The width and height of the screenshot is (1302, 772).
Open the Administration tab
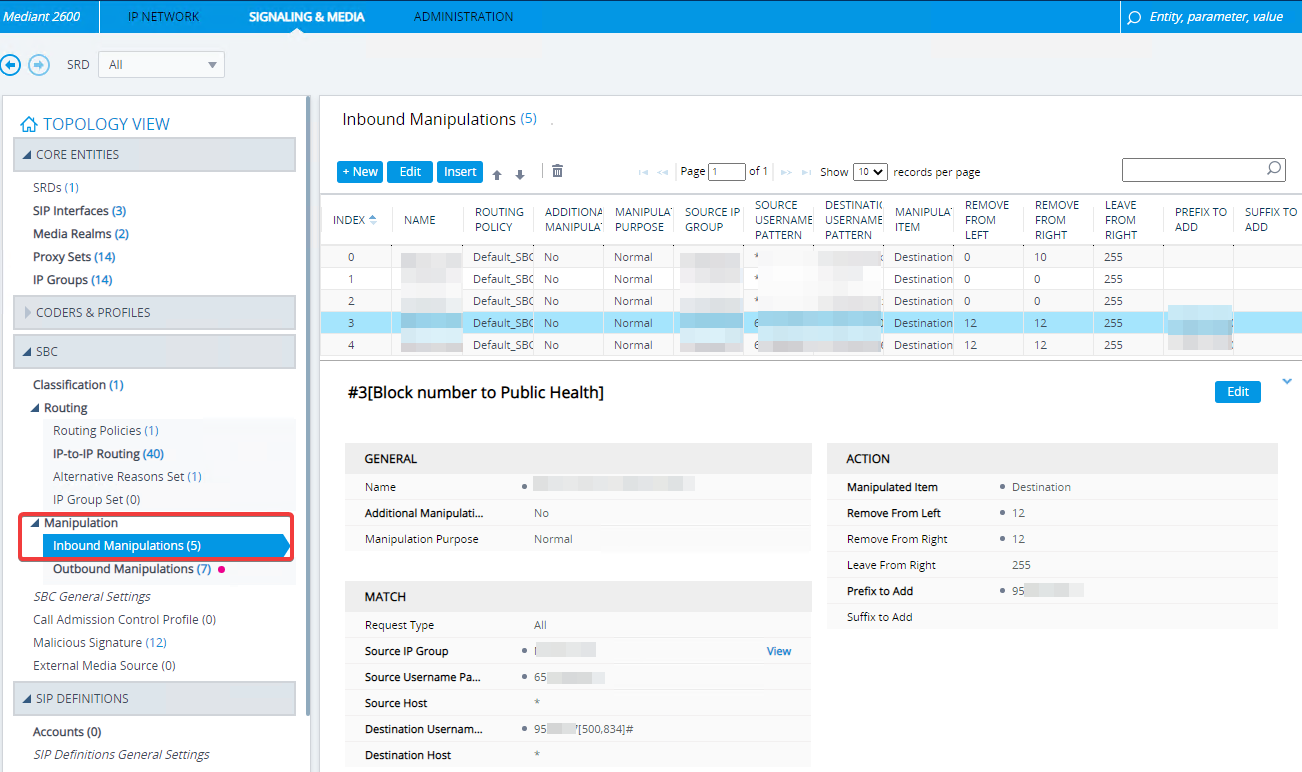tap(463, 17)
